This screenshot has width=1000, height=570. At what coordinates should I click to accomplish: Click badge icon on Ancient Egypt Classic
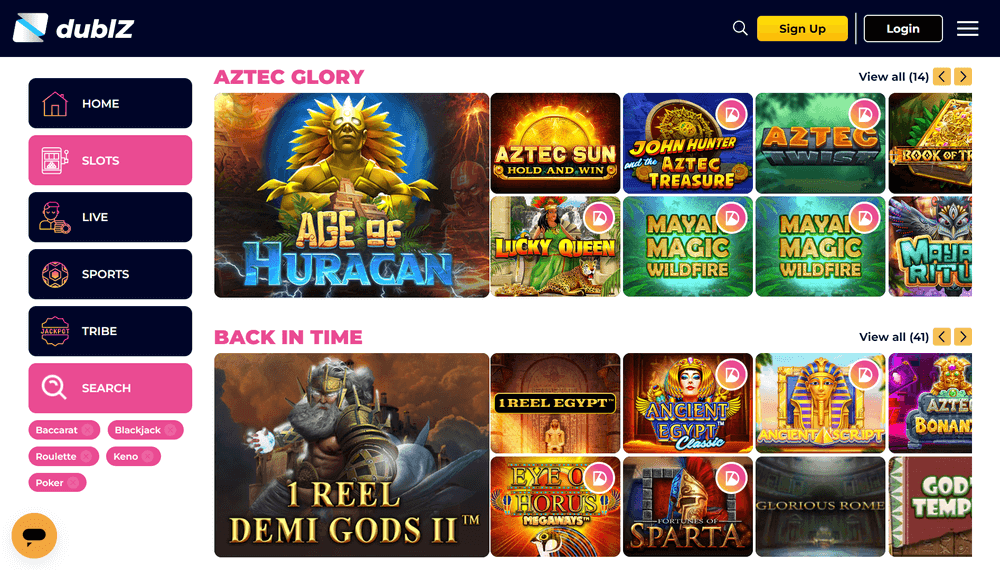[x=732, y=375]
